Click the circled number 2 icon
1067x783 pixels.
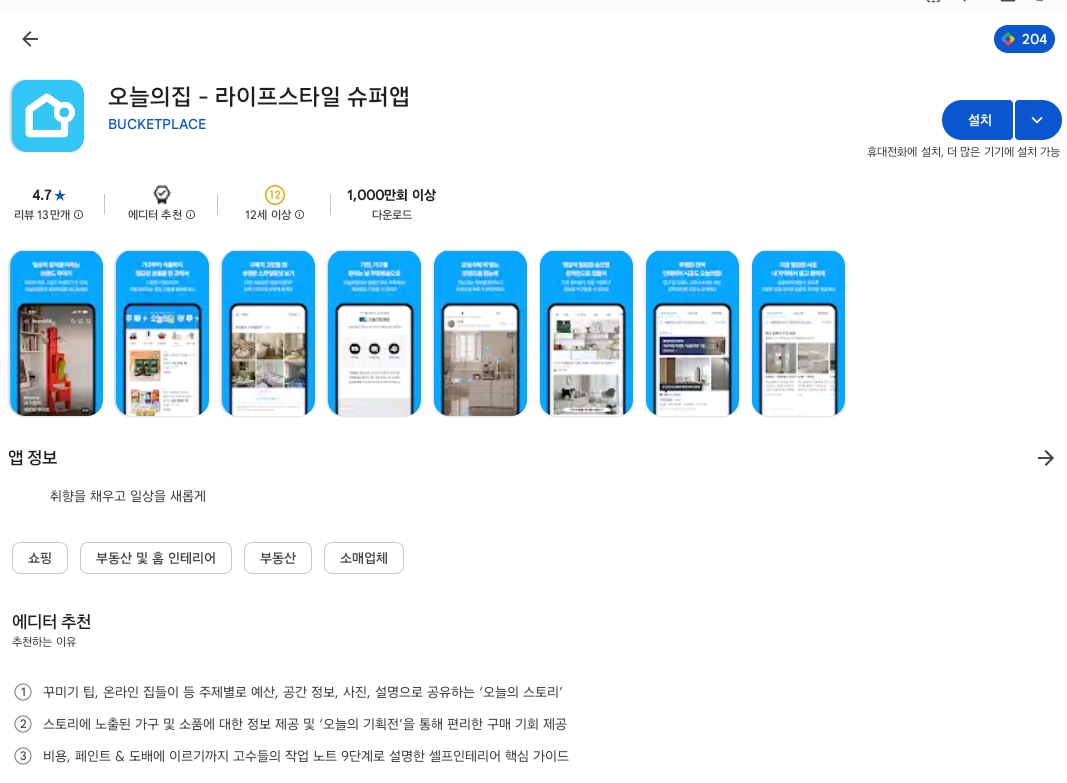coord(22,724)
